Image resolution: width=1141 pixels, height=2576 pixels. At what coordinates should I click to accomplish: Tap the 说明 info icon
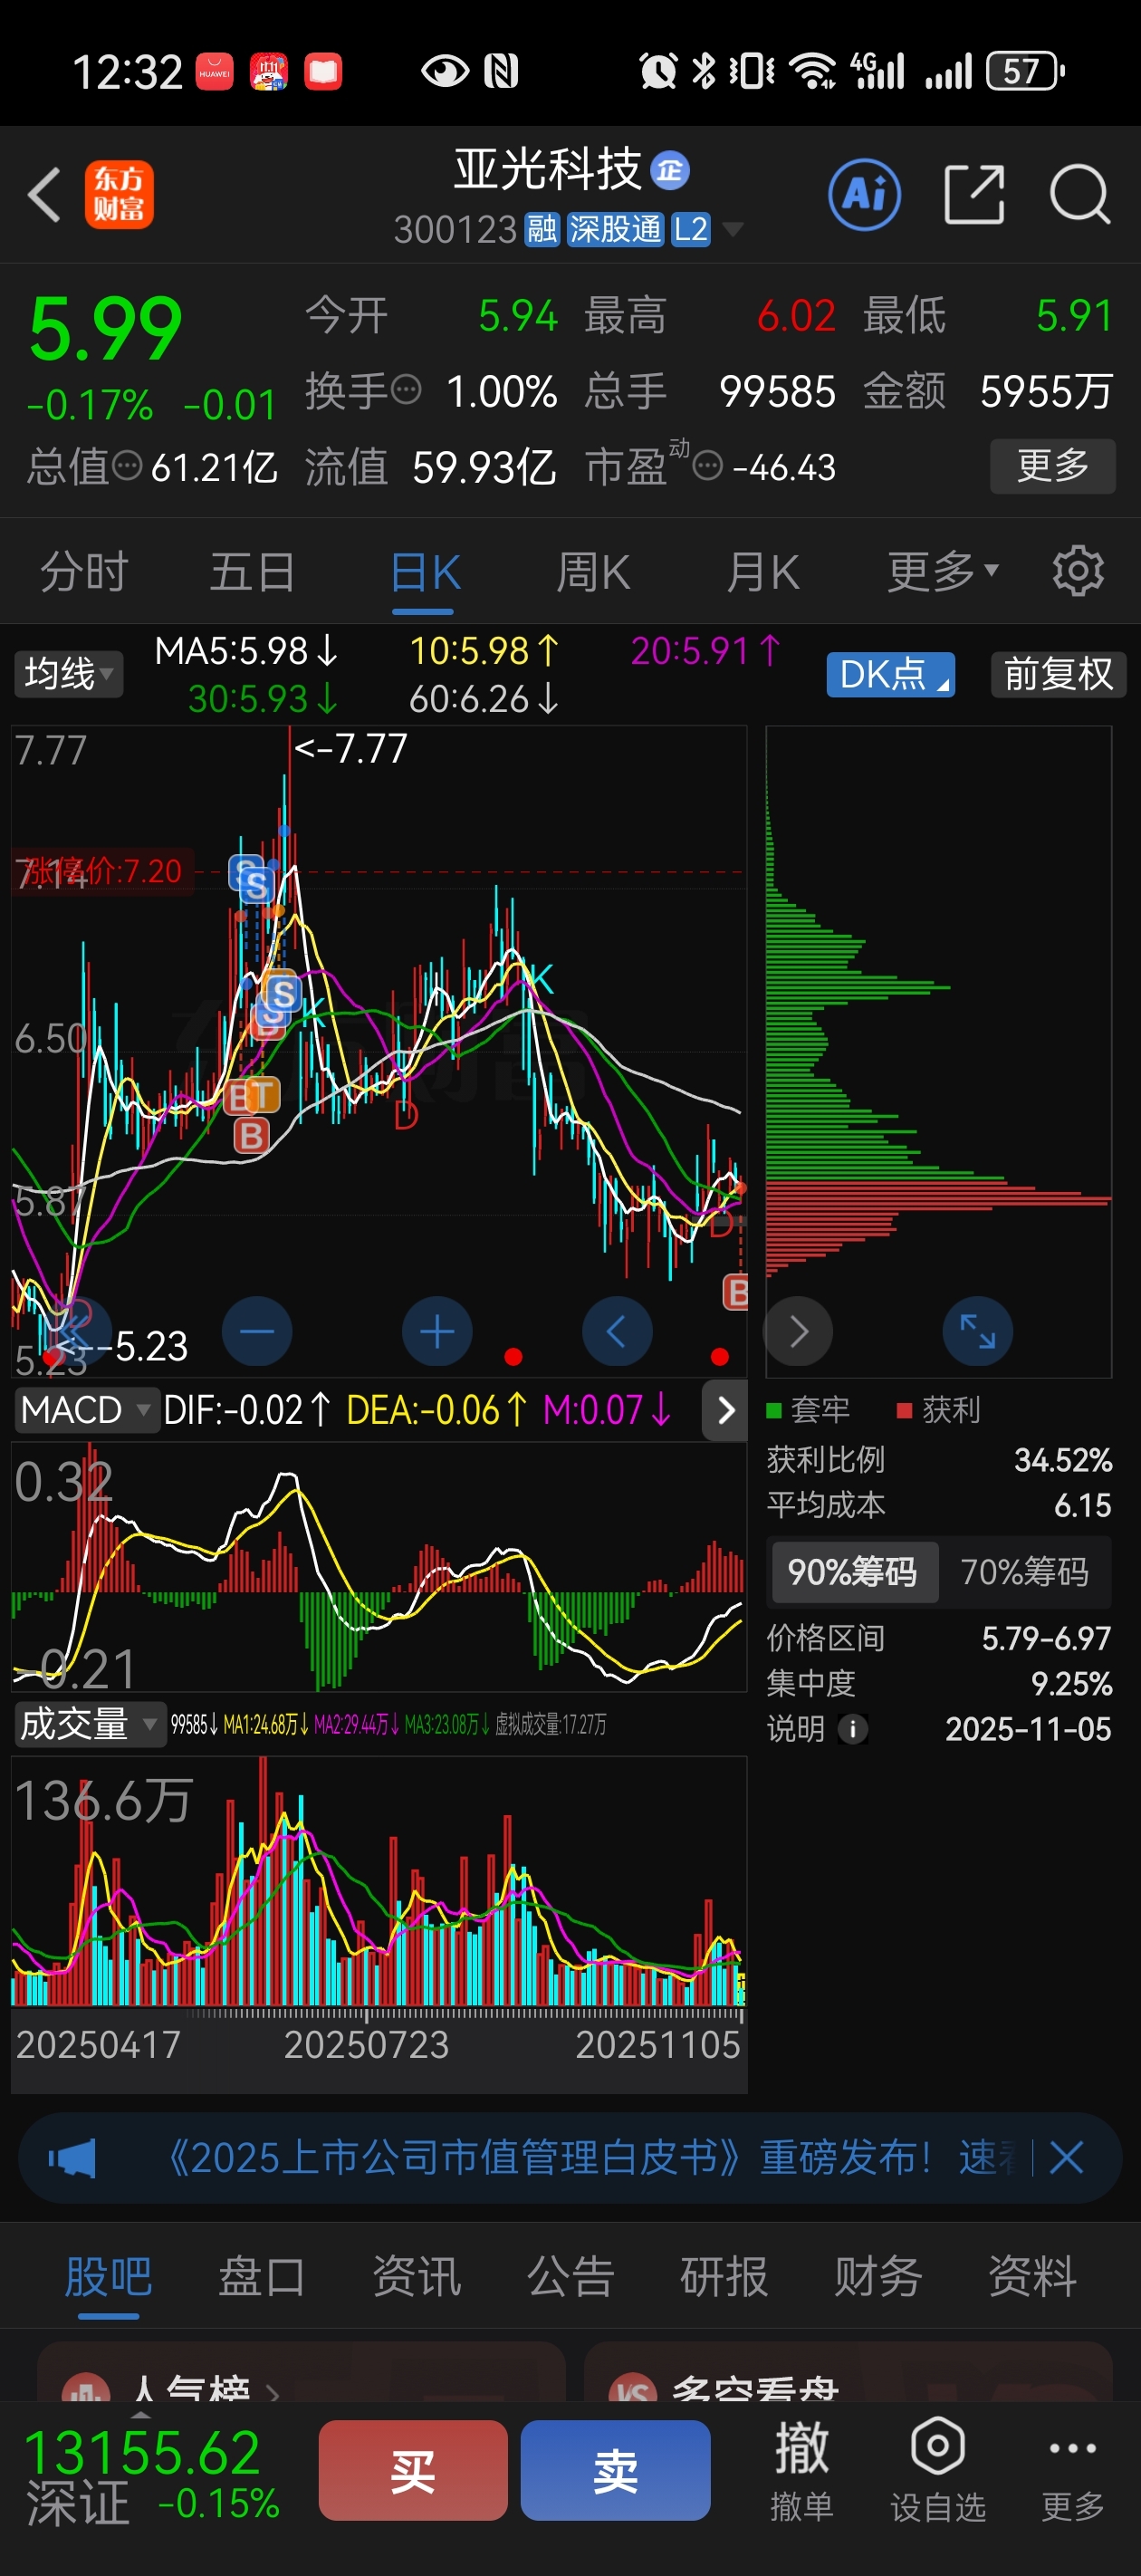pos(852,1729)
